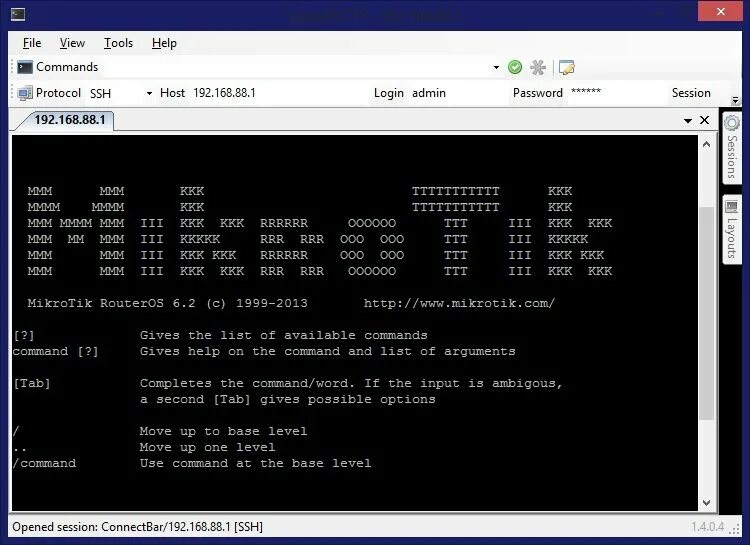
Task: Click the Password field
Action: tap(615, 93)
